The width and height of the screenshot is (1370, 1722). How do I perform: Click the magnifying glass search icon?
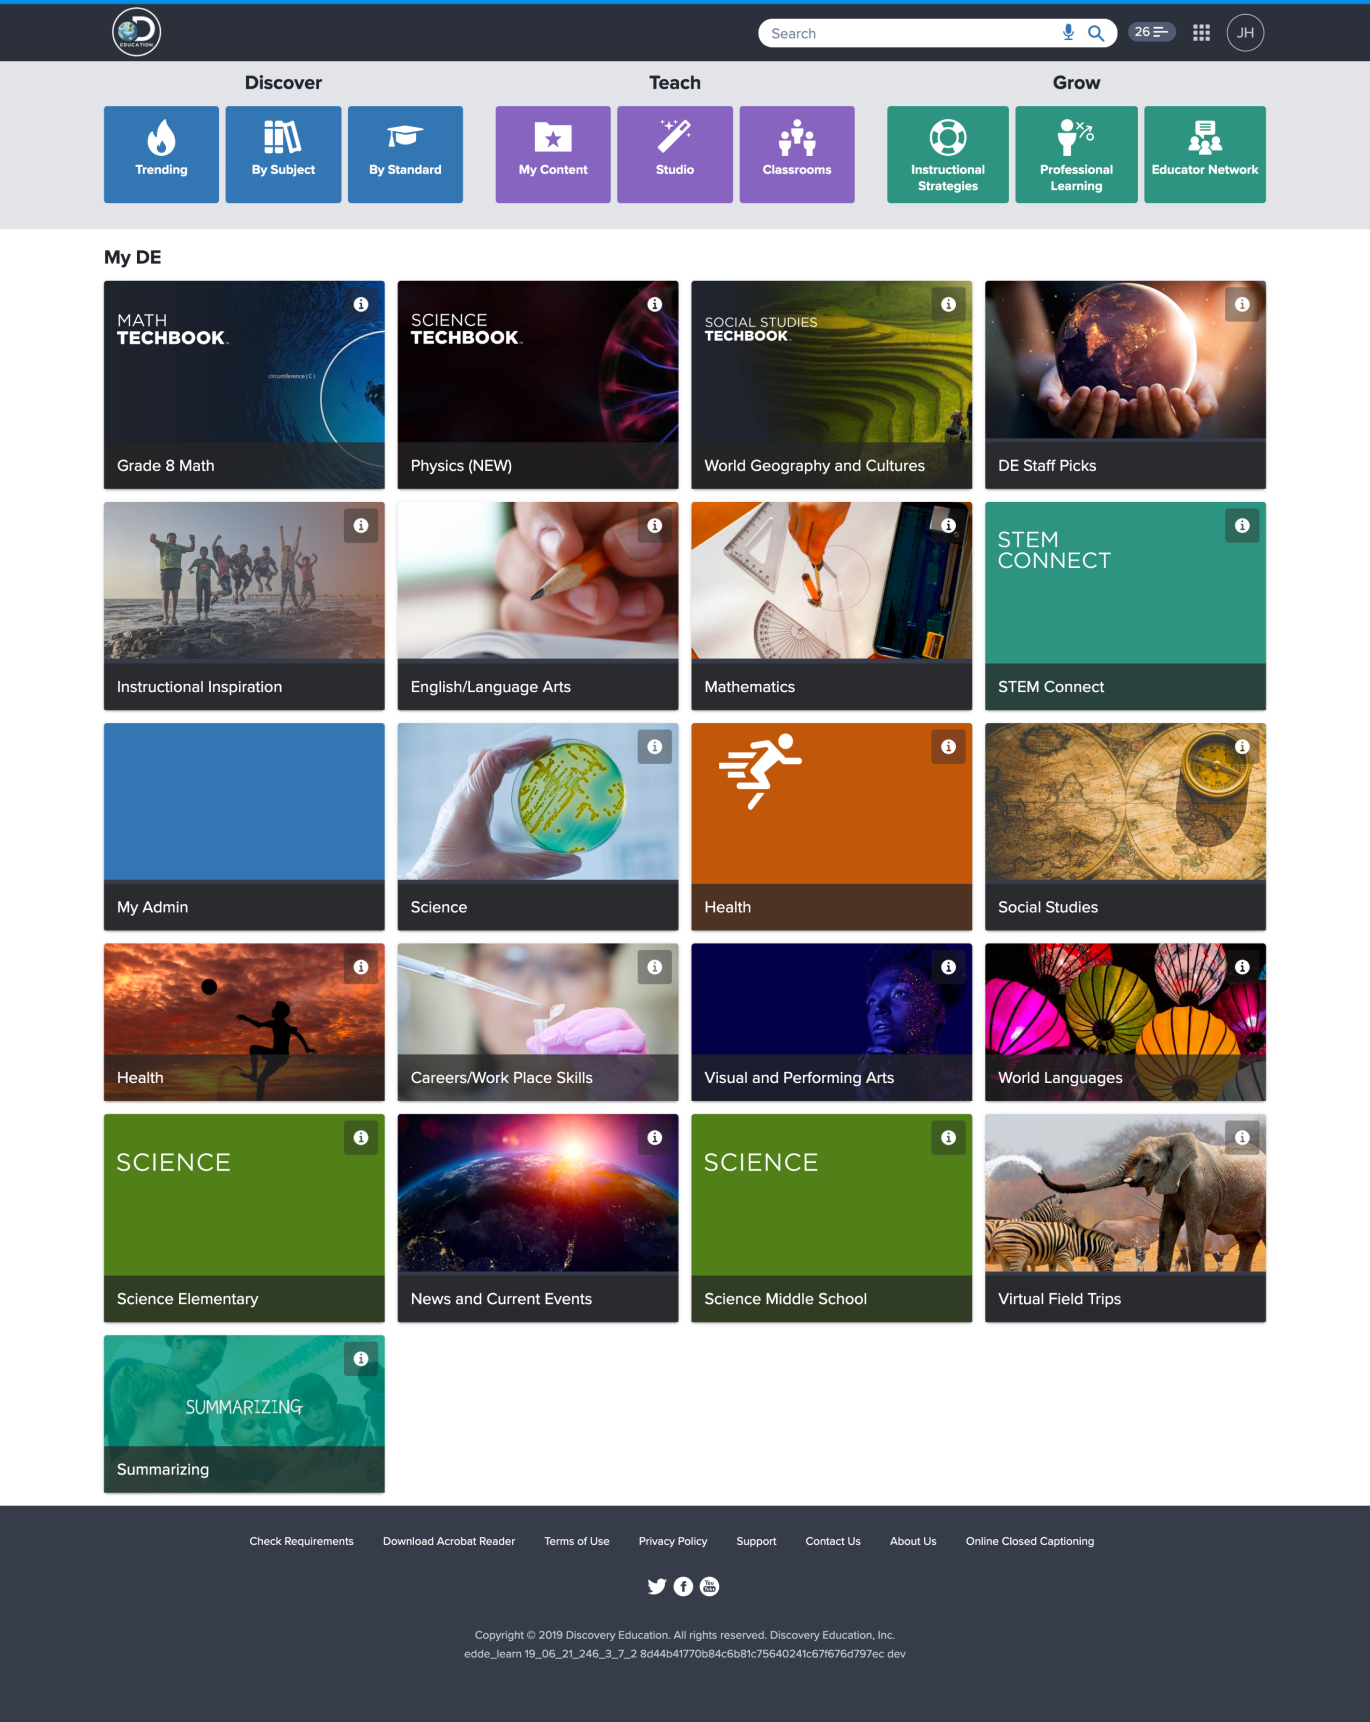1096,33
